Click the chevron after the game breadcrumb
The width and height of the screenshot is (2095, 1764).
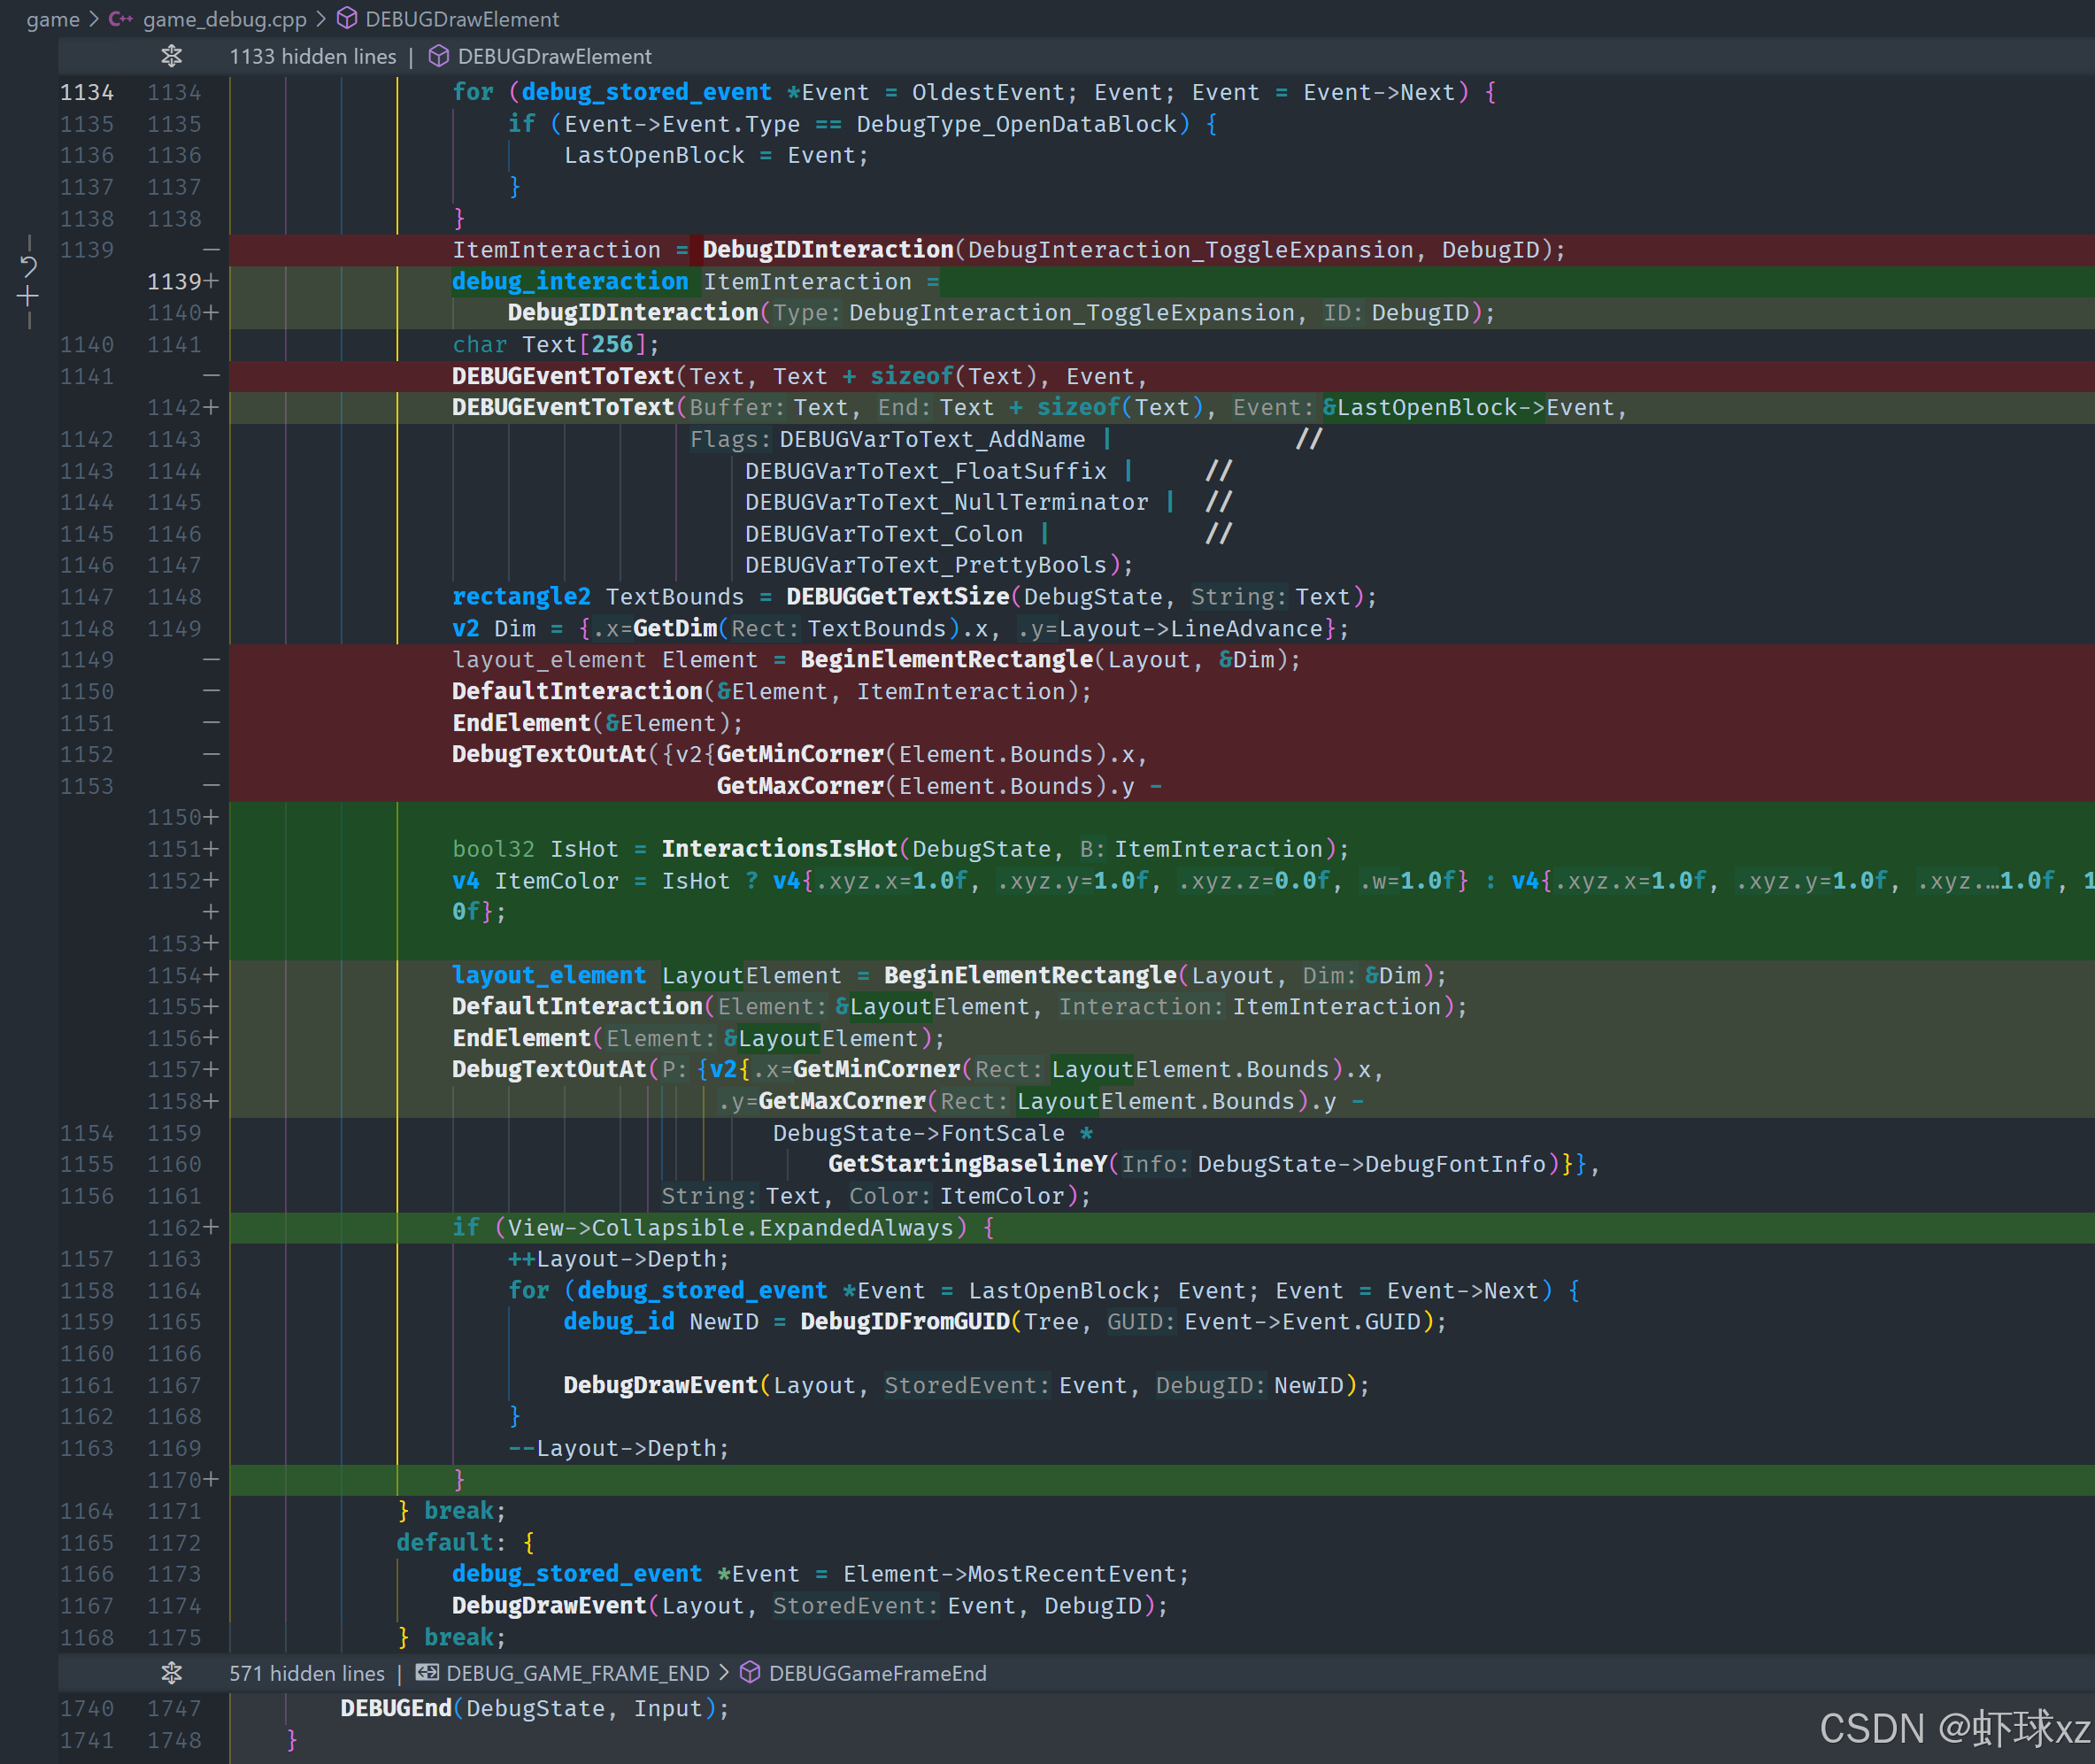pyautogui.click(x=94, y=19)
